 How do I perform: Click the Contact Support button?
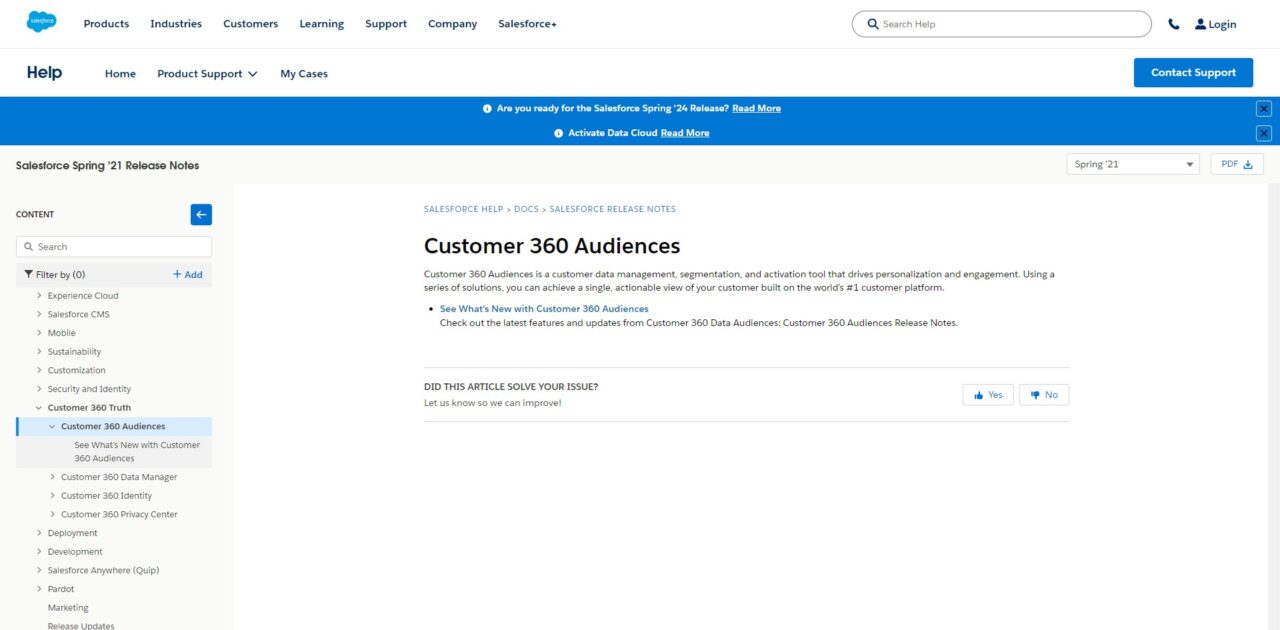[1193, 73]
